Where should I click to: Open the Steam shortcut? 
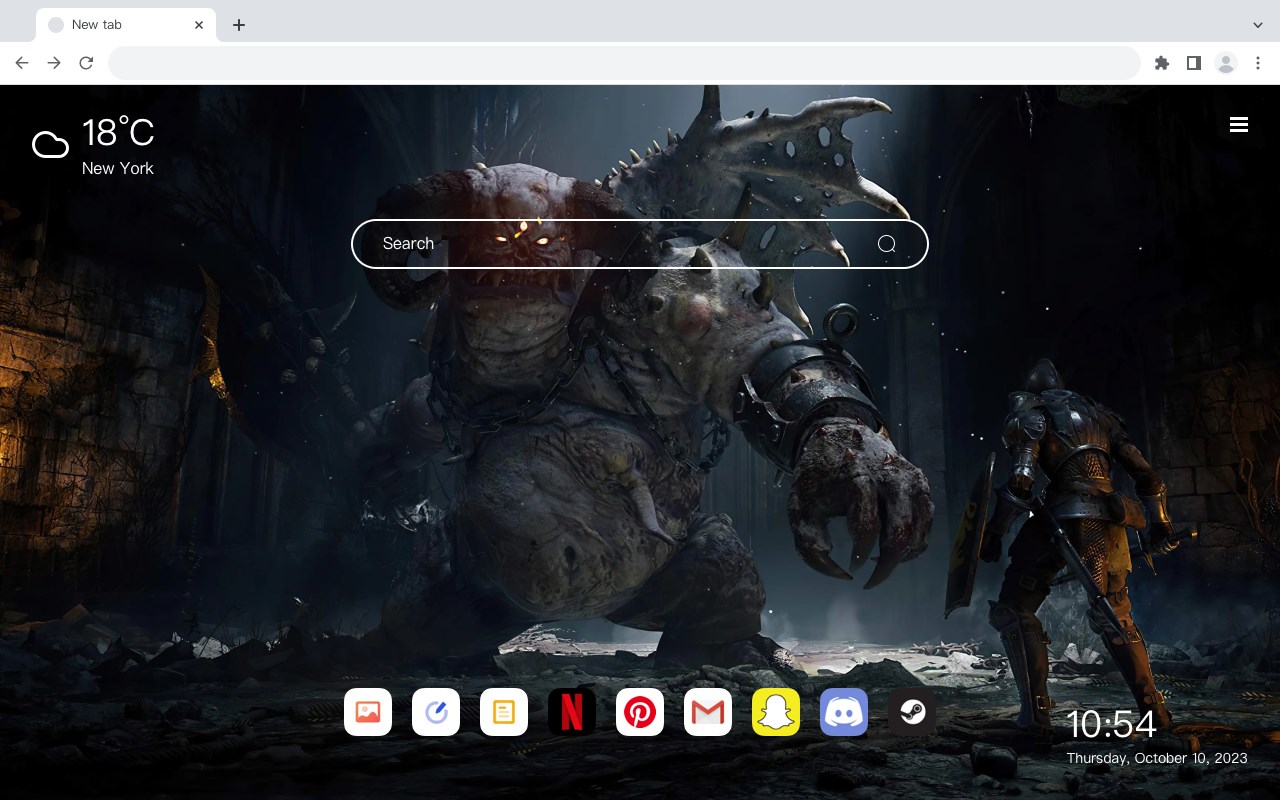coord(912,712)
